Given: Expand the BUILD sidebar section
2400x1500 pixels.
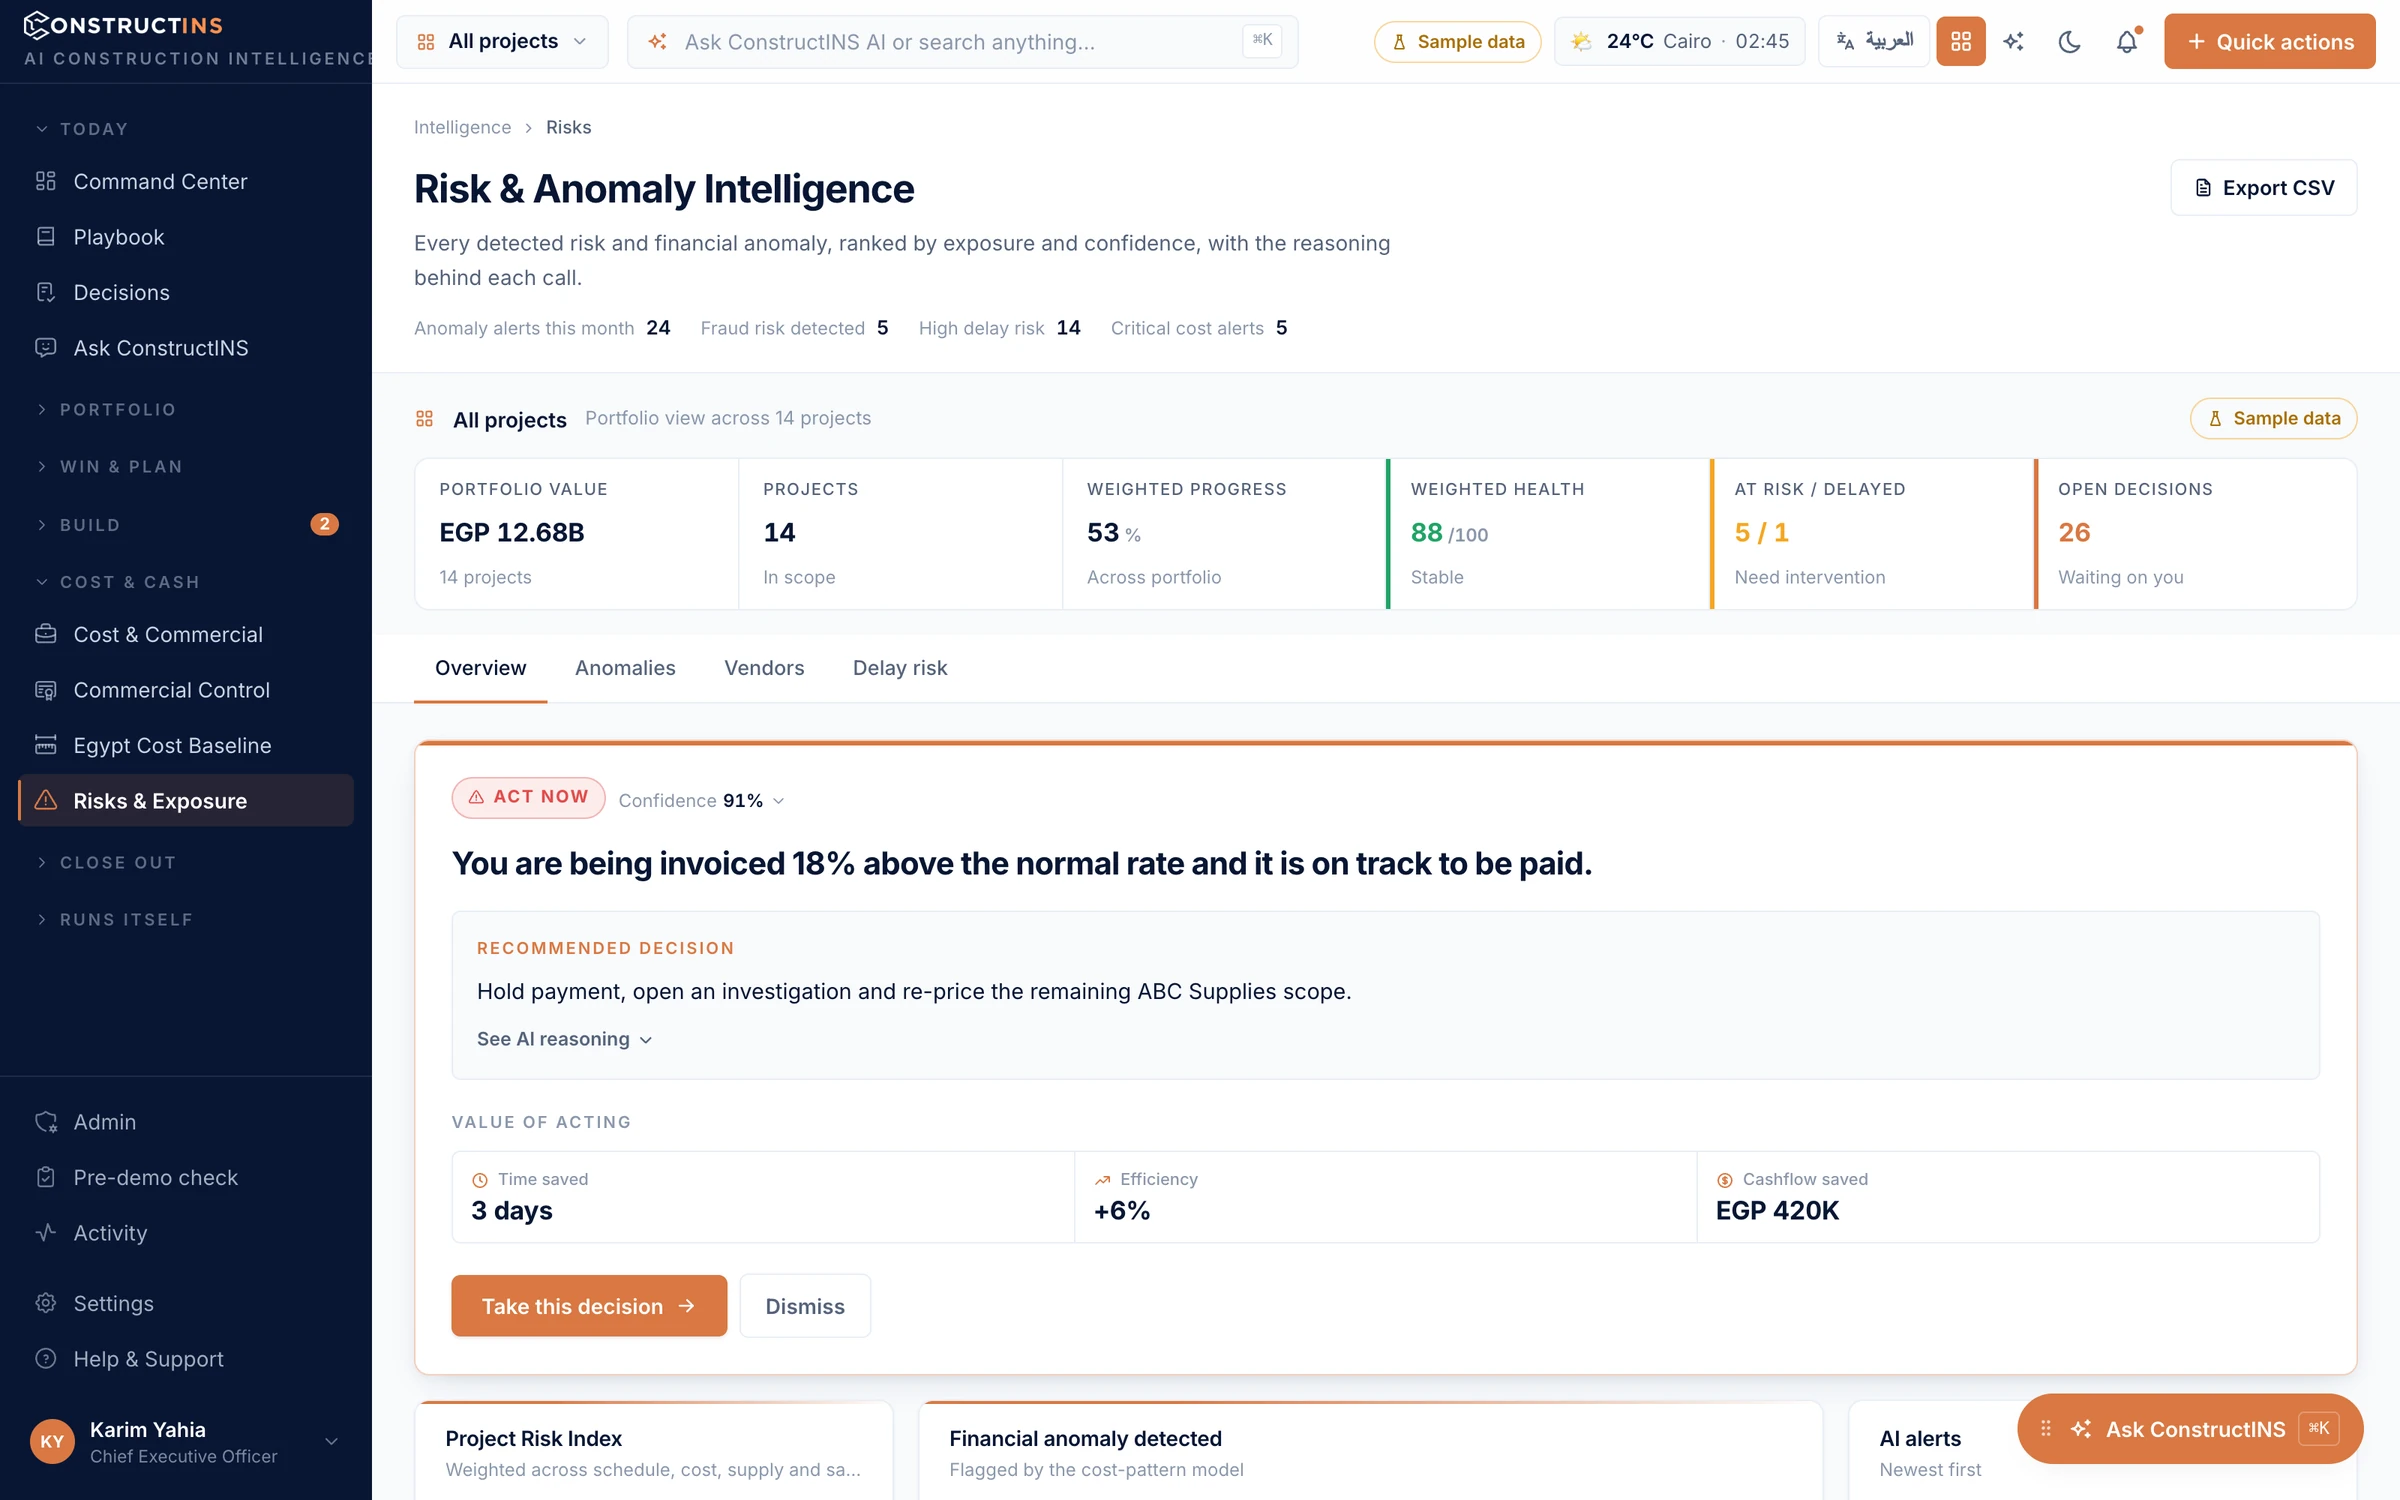Looking at the screenshot, I should [x=186, y=525].
